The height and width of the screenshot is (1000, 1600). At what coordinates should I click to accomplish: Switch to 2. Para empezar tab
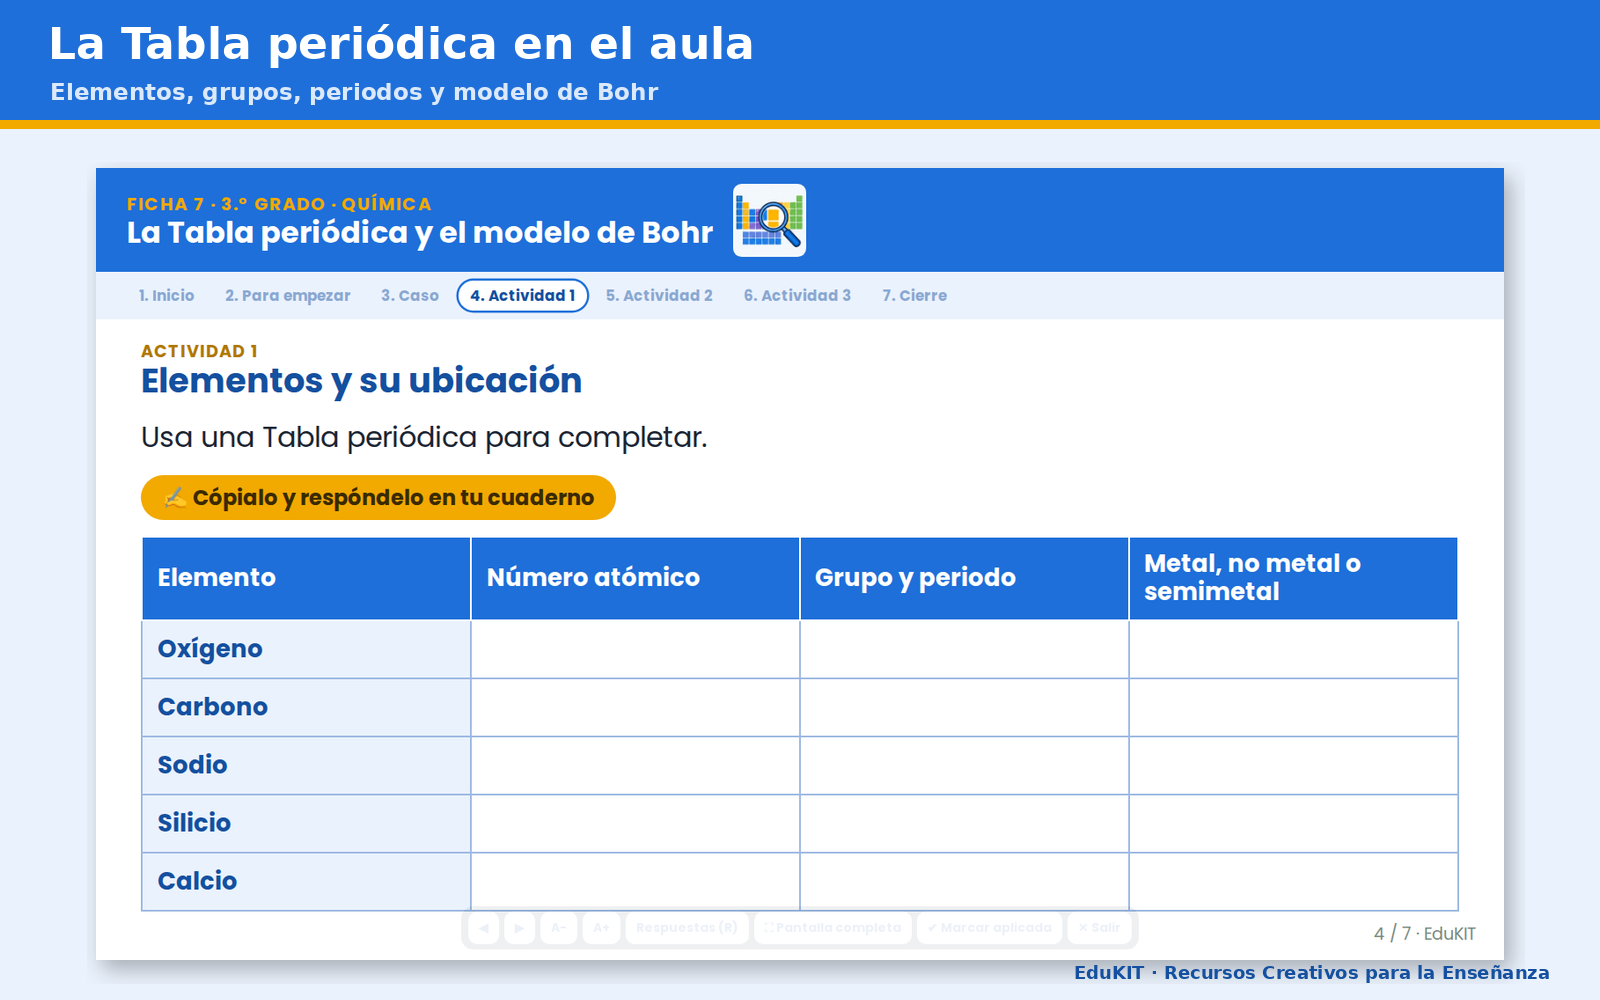[288, 296]
